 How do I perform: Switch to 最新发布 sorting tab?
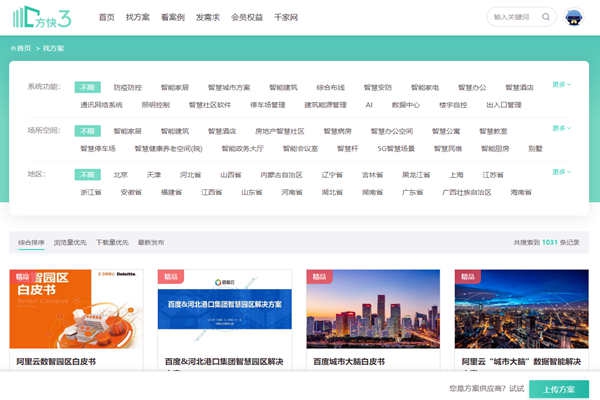tap(151, 242)
